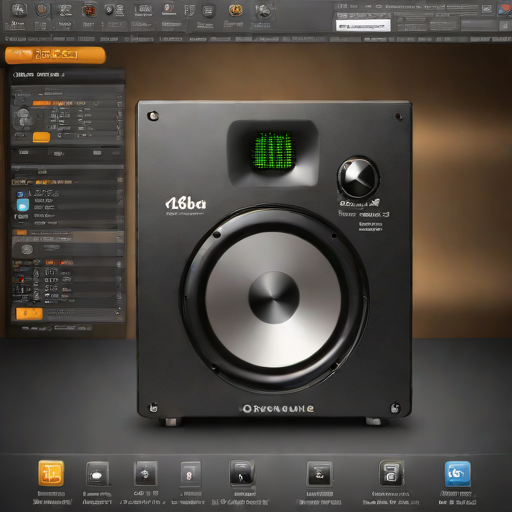Viewport: 512px width, 512px height.
Task: Open the blue icon in the bottom dock
Action: 458,474
